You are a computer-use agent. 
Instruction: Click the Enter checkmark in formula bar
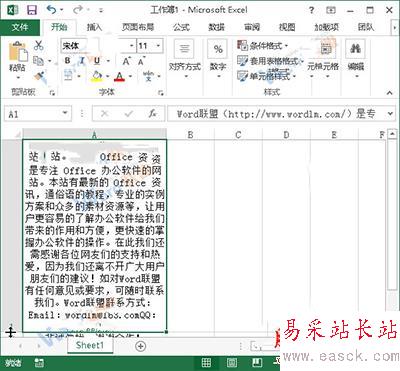pos(129,114)
